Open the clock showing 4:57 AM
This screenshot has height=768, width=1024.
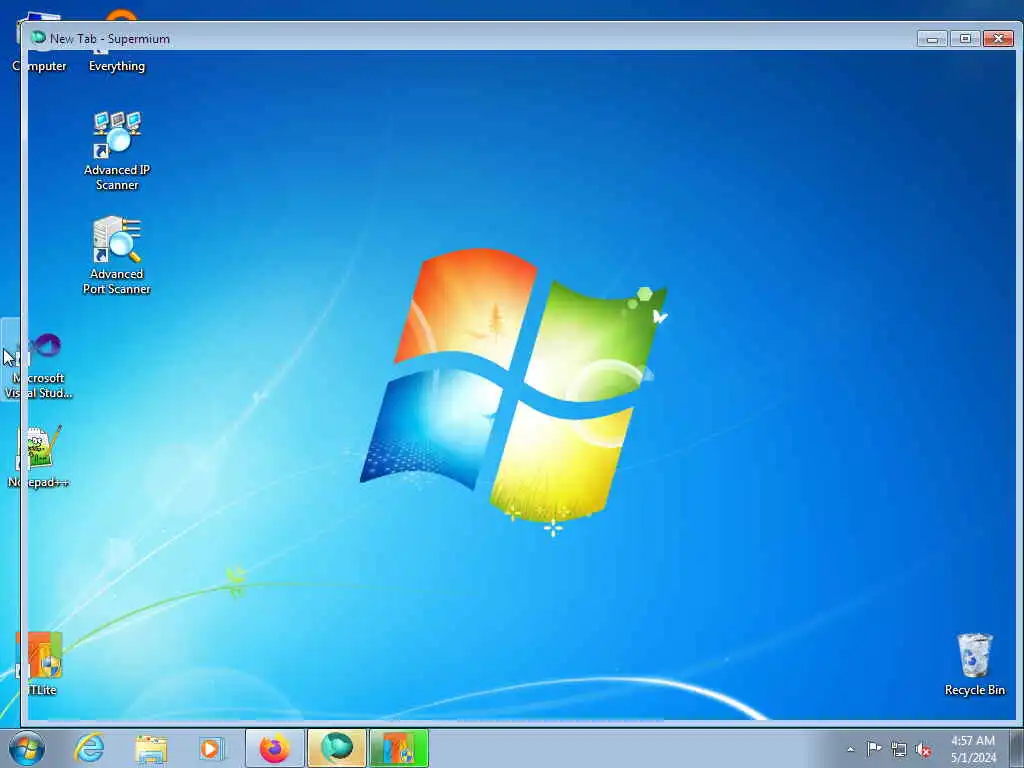point(973,749)
